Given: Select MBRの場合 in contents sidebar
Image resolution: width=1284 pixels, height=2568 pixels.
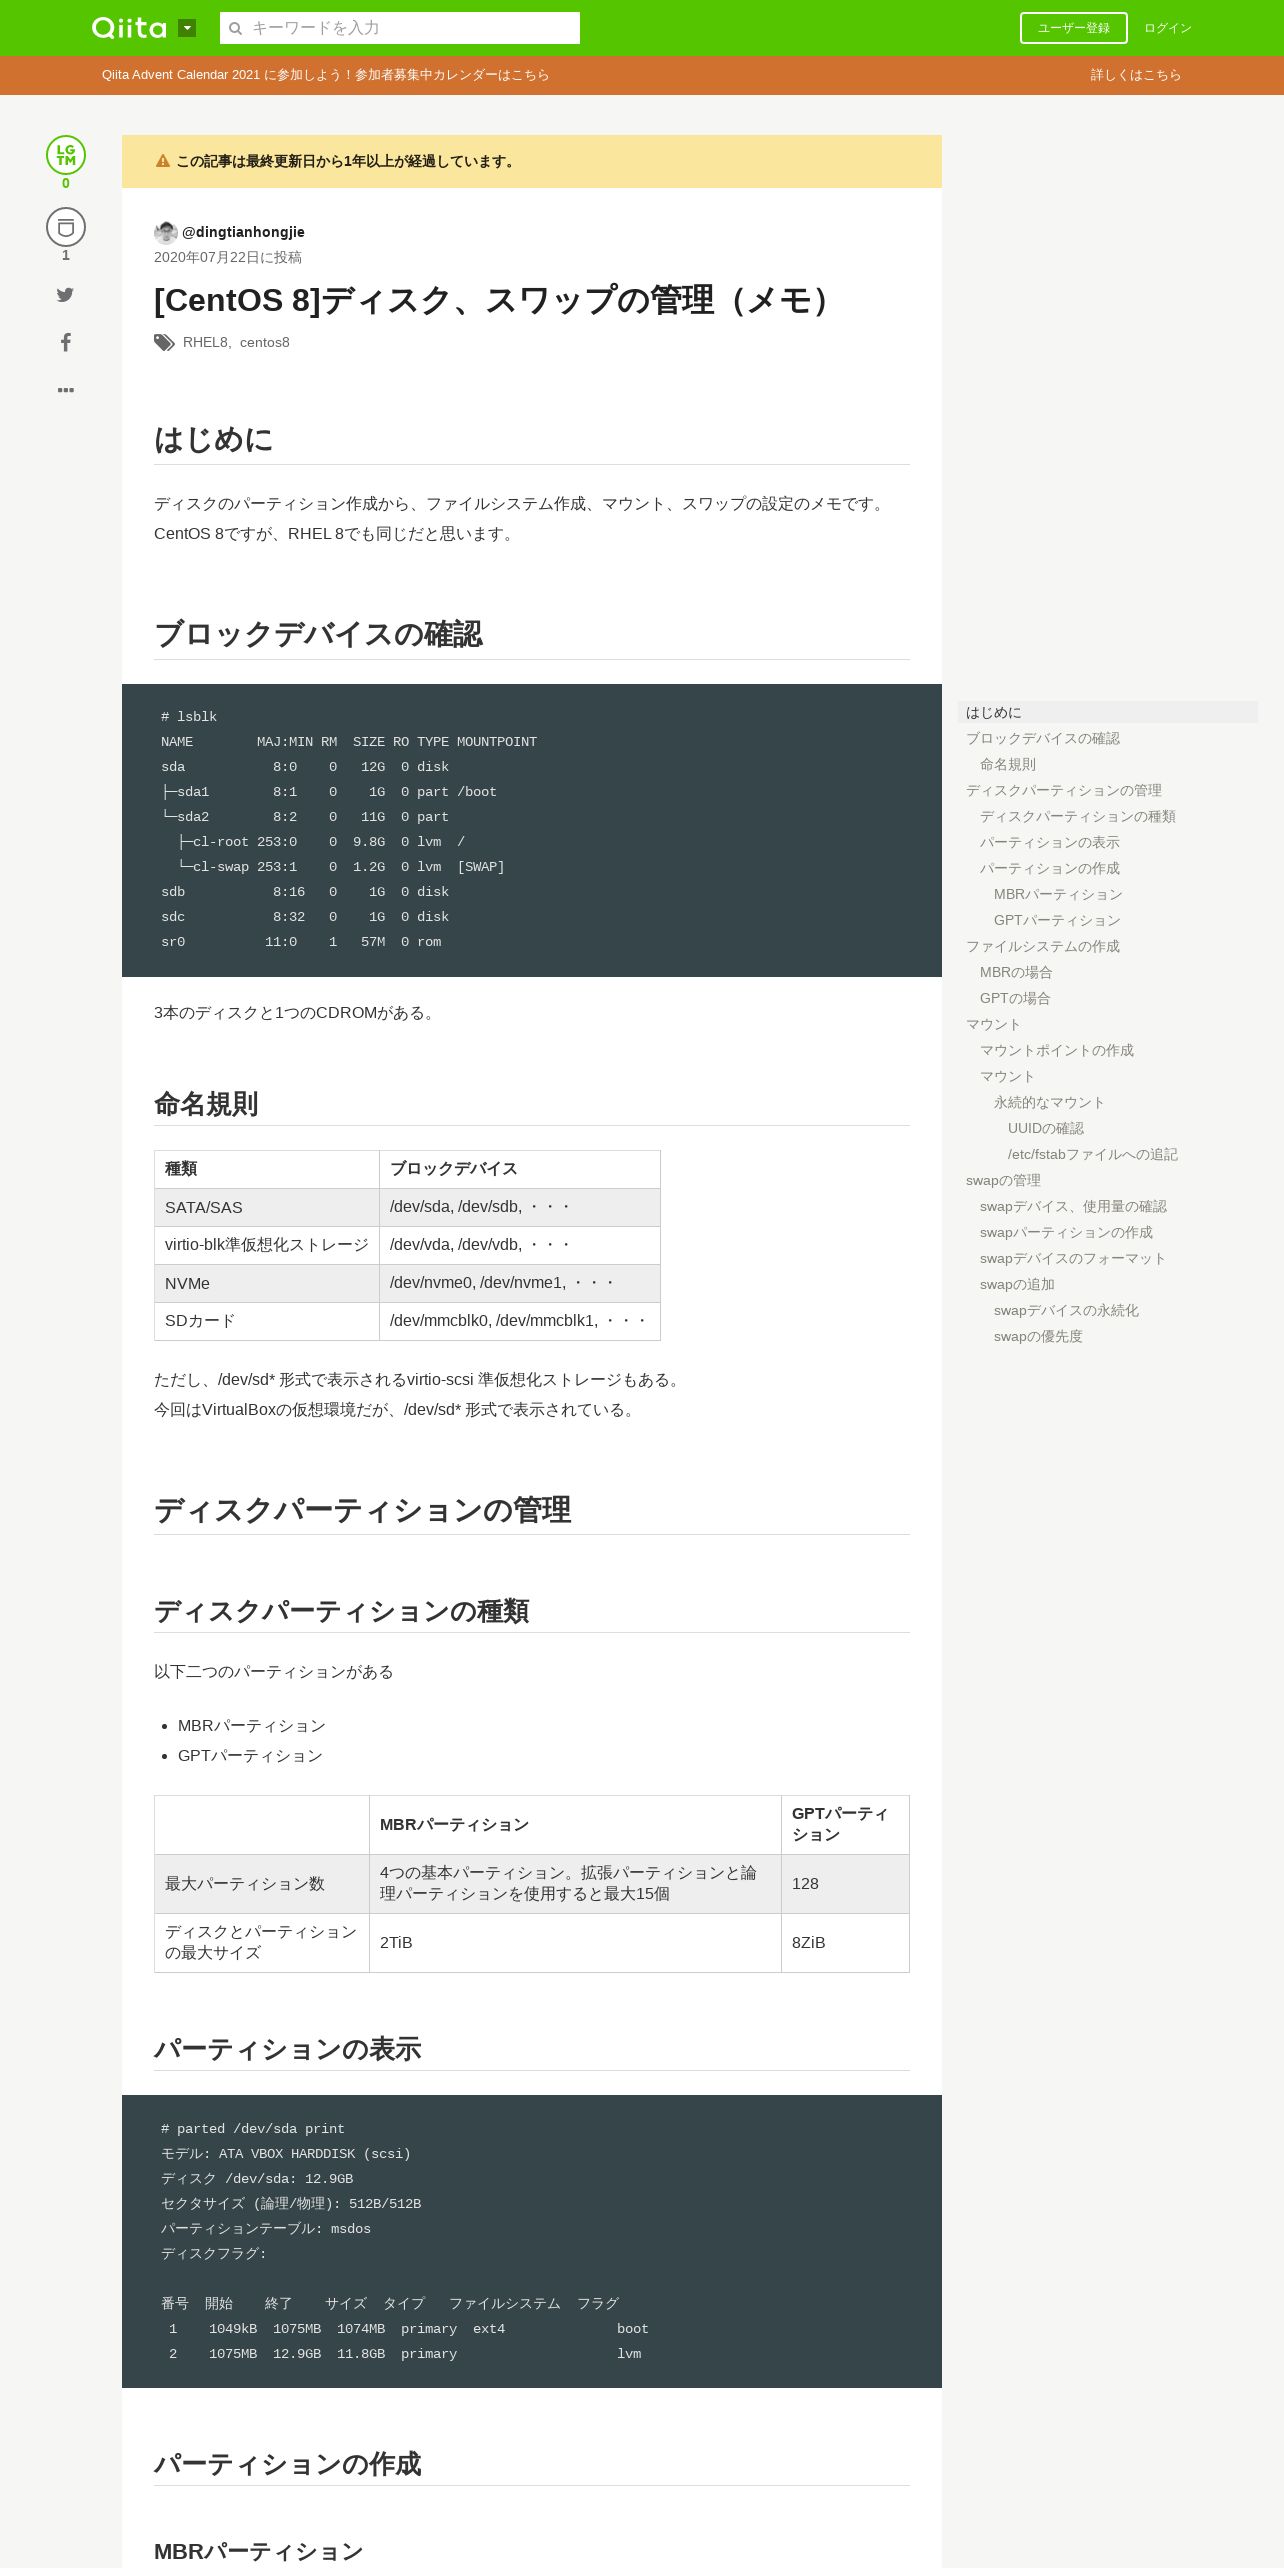Looking at the screenshot, I should pos(1016,972).
